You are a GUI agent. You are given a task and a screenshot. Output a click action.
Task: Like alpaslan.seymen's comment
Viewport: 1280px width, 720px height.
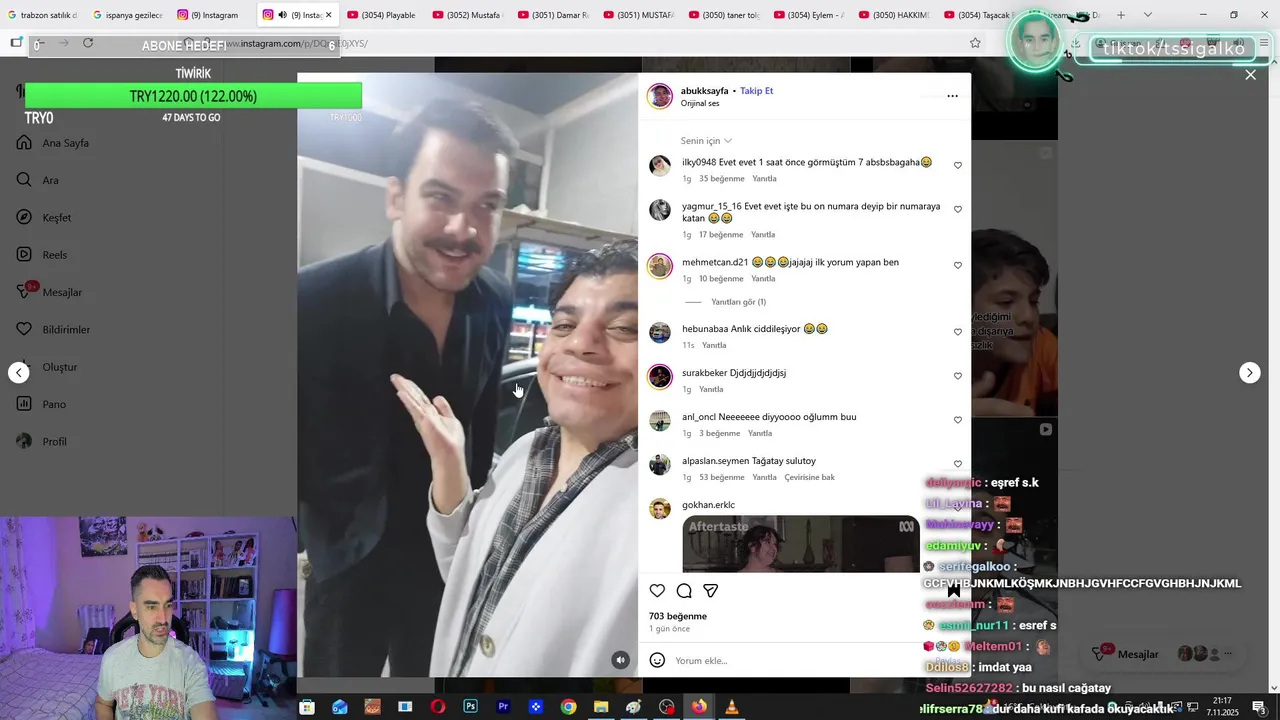[957, 464]
